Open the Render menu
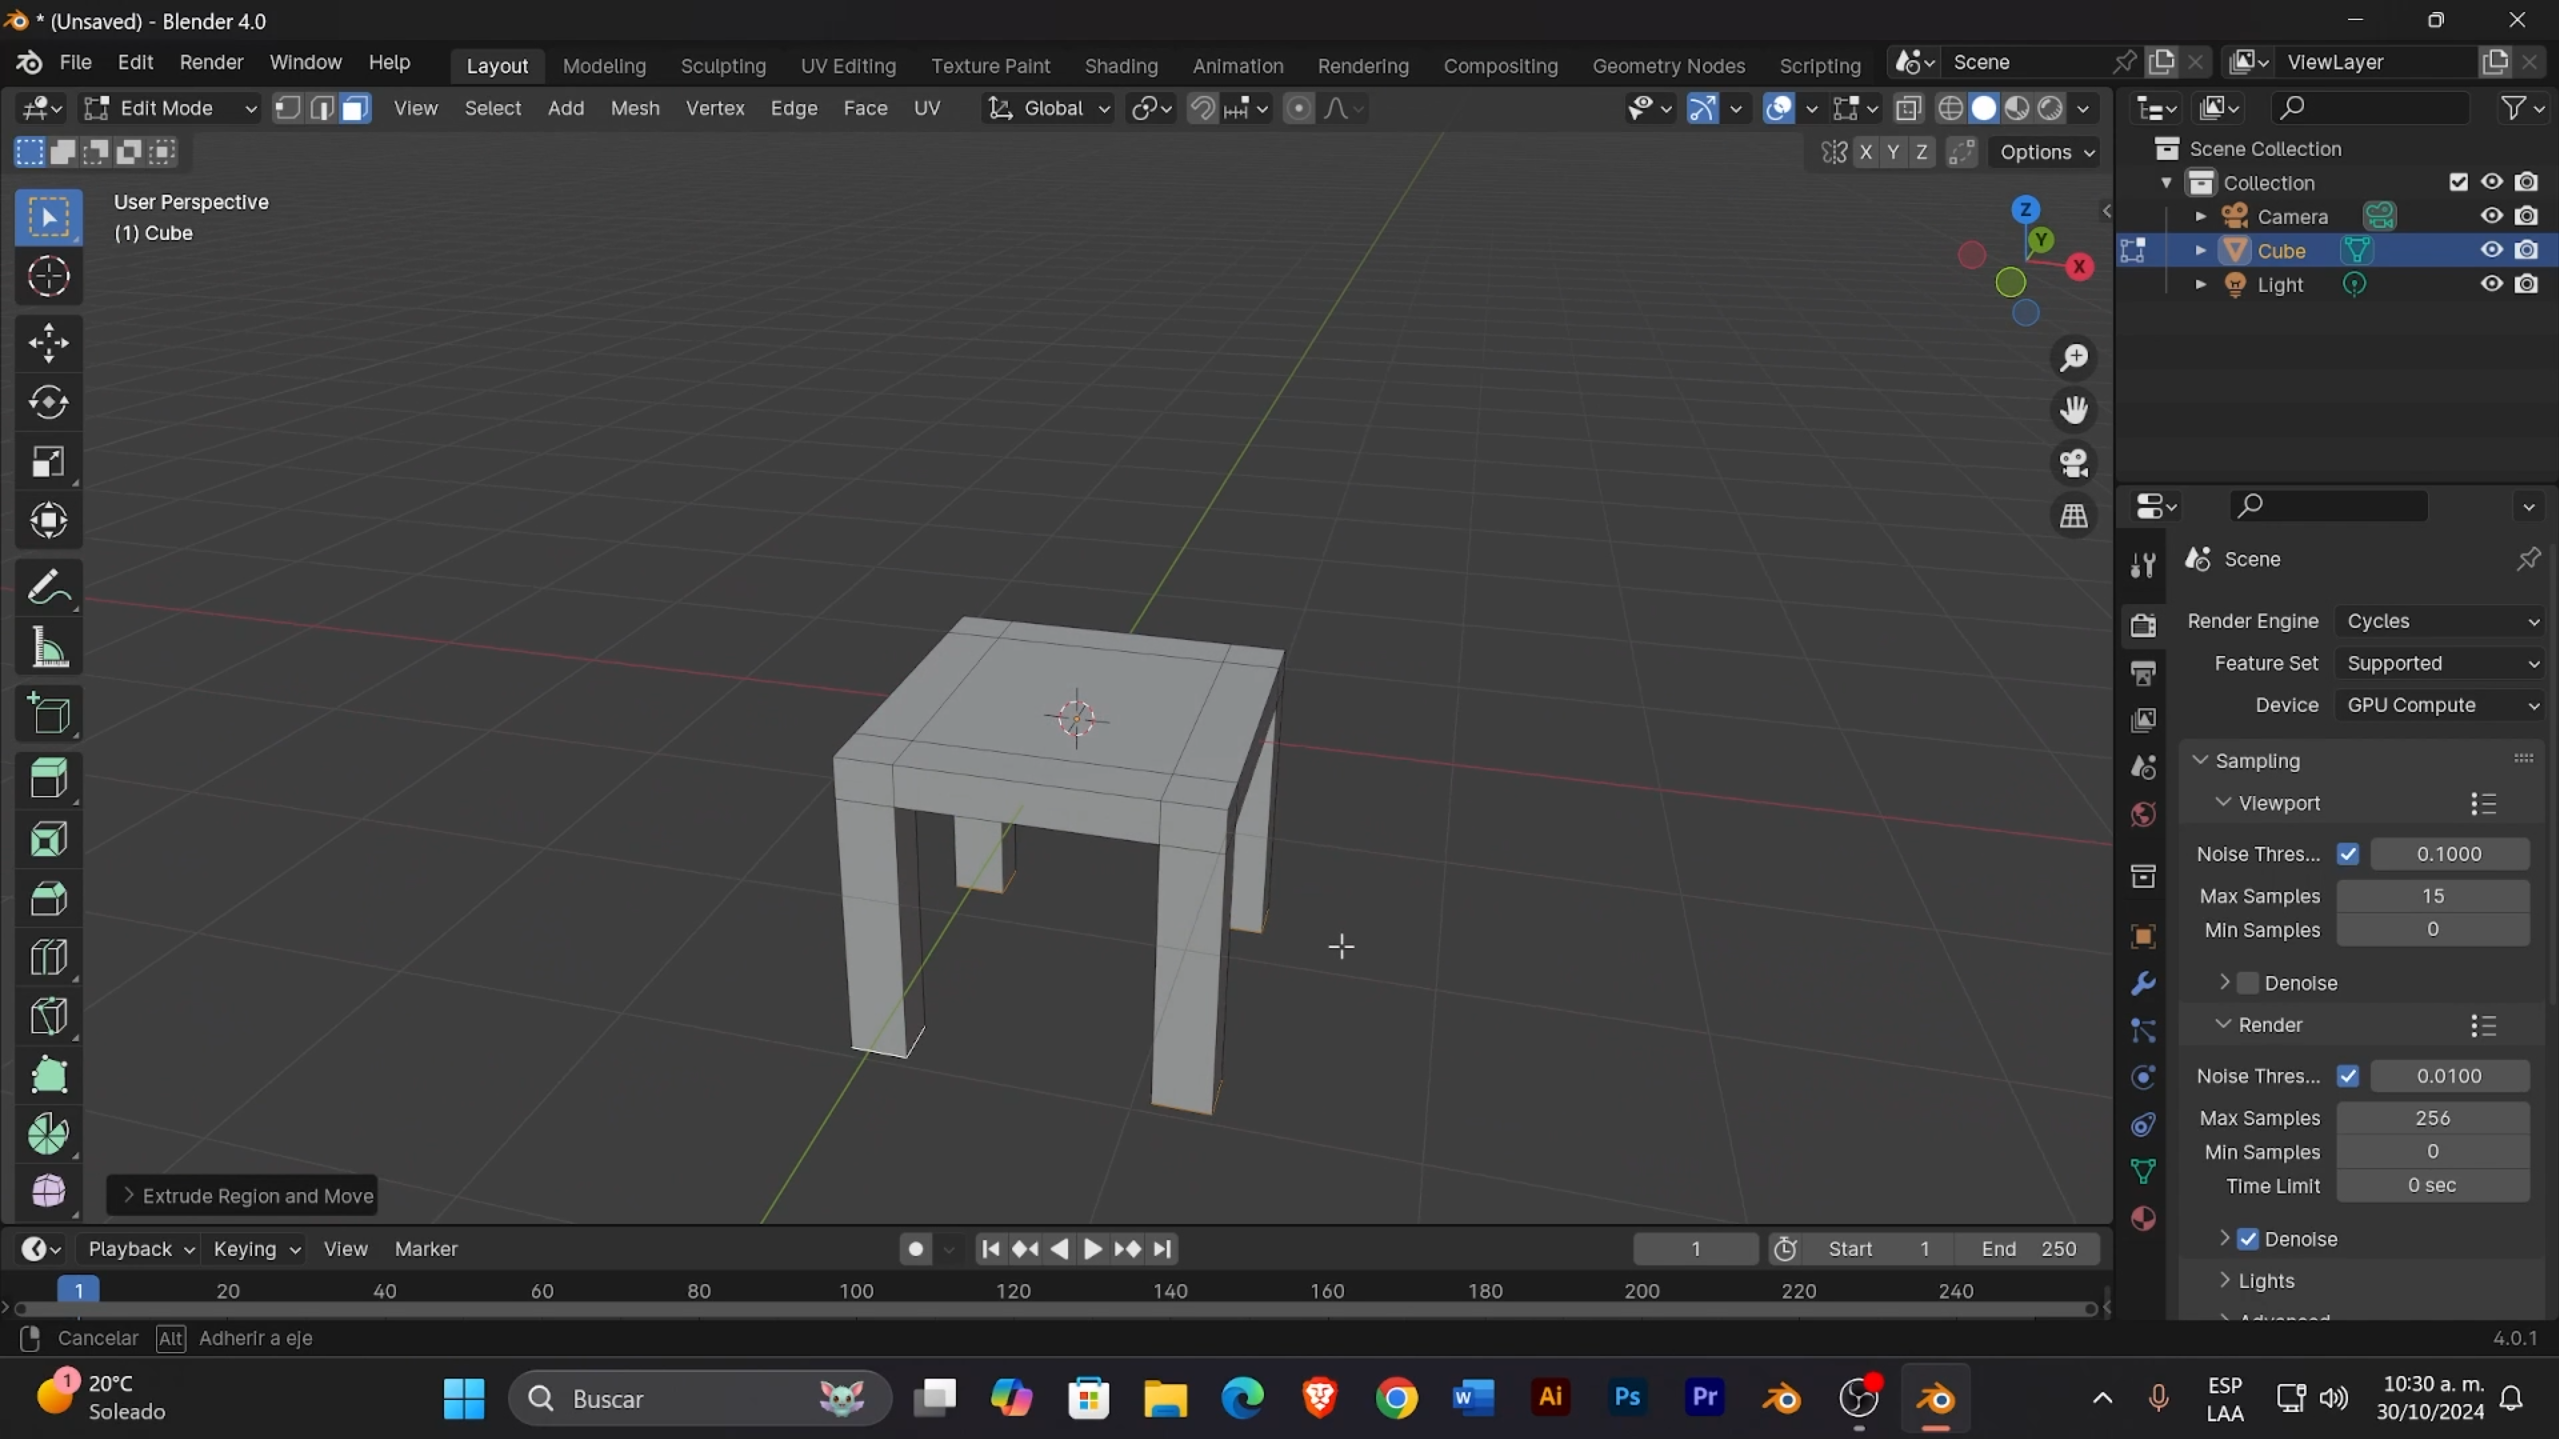Screen dimensions: 2559x1439 tap(211, 62)
